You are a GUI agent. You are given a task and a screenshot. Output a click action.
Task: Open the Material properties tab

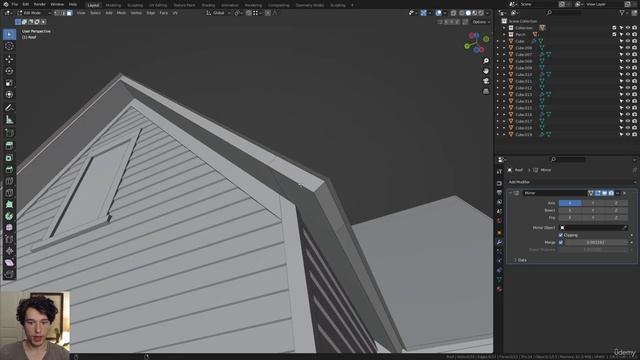click(x=499, y=289)
